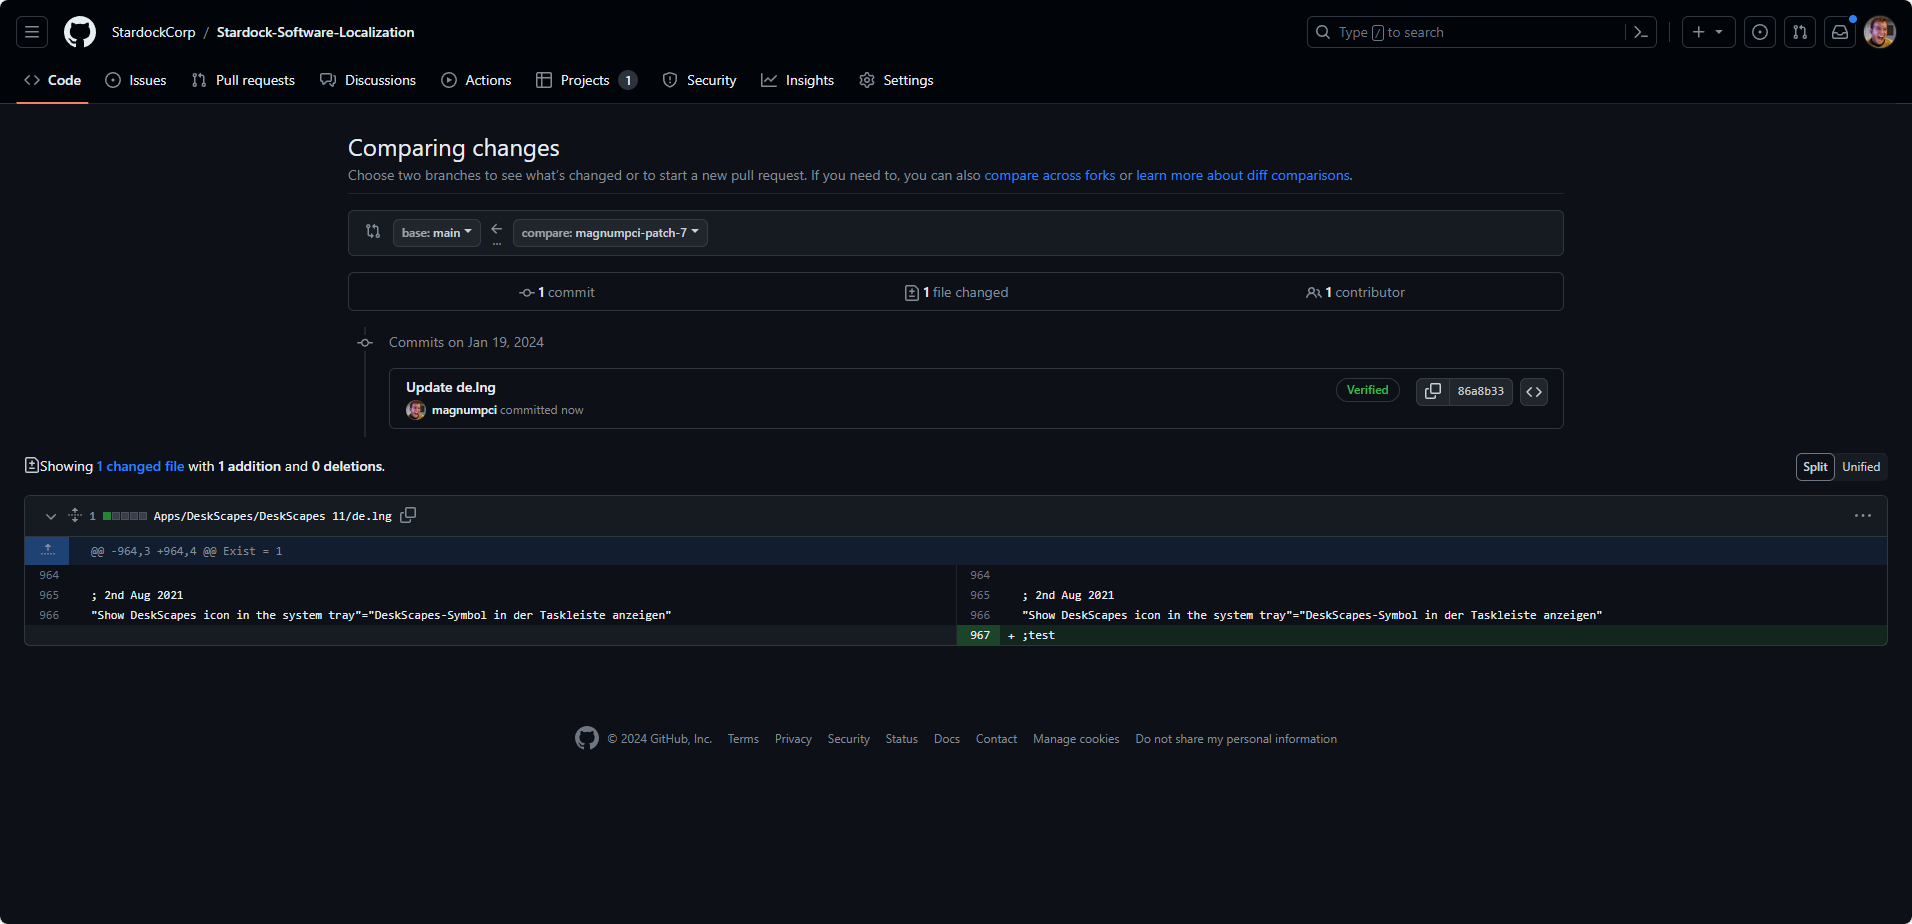Switch to the Issues tab

pyautogui.click(x=136, y=80)
